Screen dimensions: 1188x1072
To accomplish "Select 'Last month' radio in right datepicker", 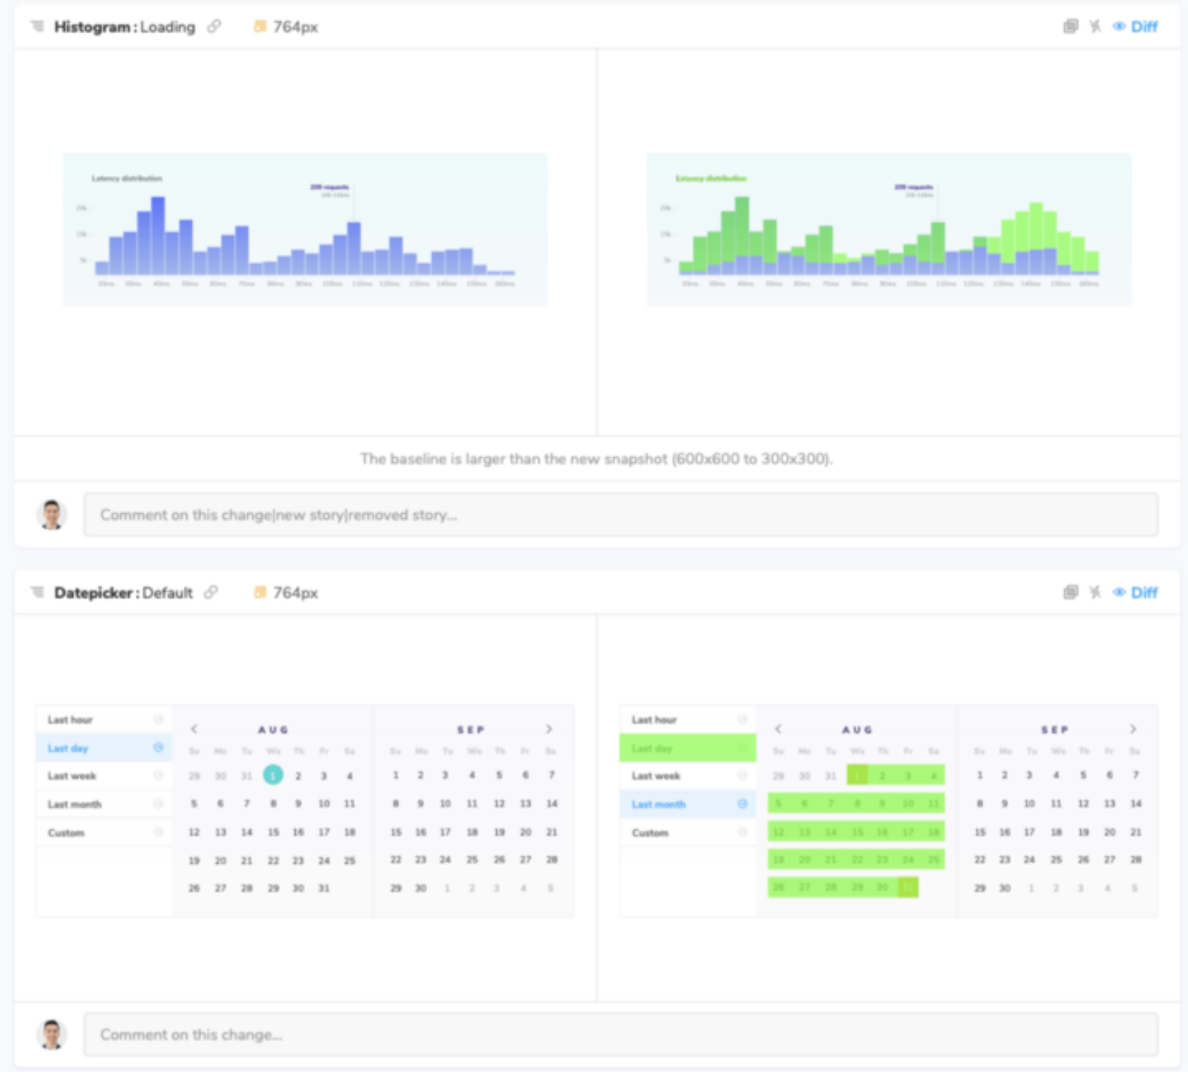I will [742, 803].
